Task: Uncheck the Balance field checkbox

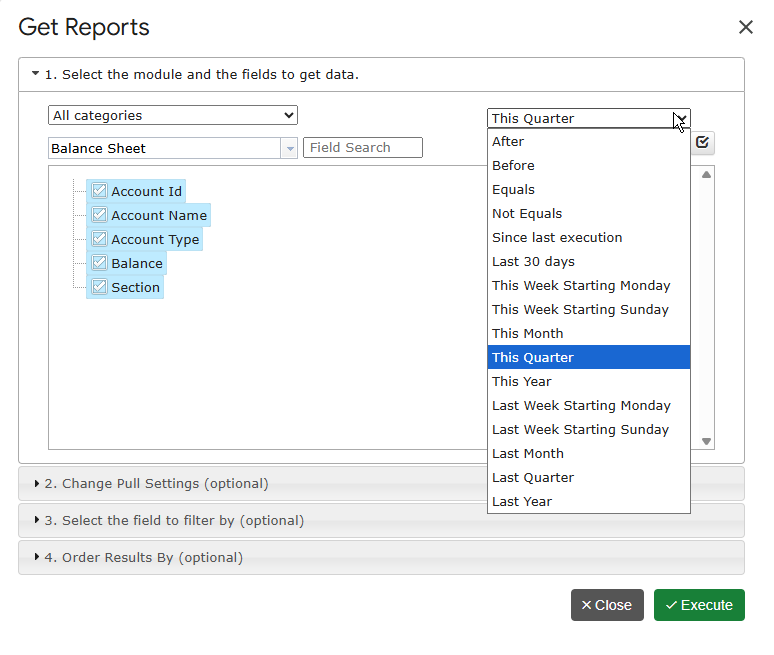Action: pos(99,263)
